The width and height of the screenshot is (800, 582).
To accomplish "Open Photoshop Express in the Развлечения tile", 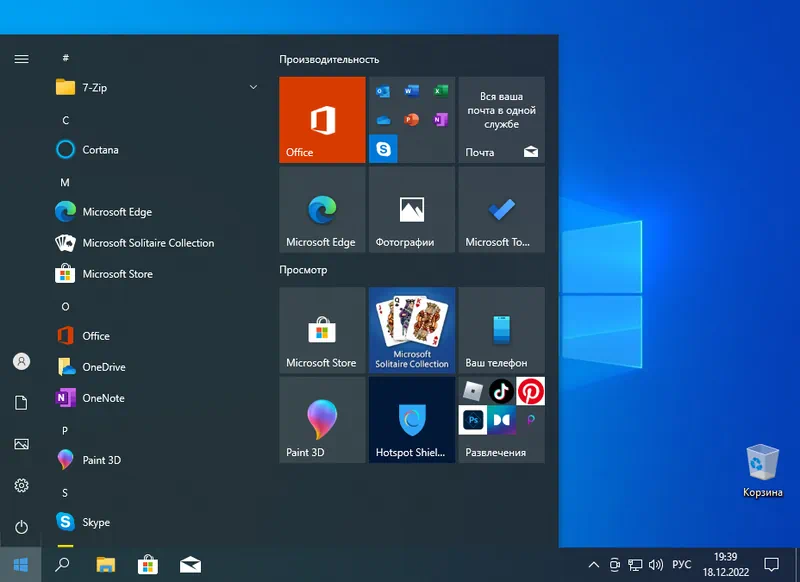I will 473,420.
